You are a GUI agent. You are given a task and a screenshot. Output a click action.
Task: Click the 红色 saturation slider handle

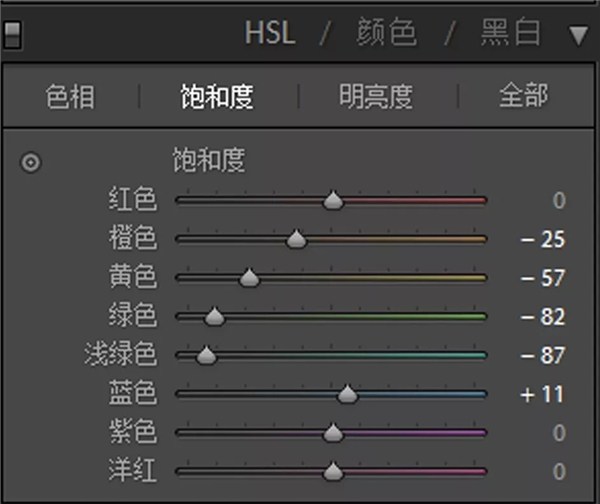pyautogui.click(x=333, y=201)
